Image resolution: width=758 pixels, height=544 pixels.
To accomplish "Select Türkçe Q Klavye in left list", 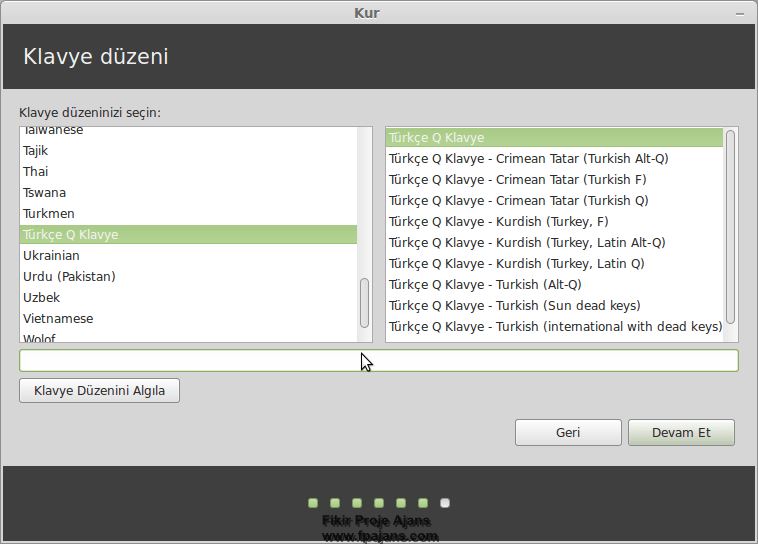I will [189, 235].
